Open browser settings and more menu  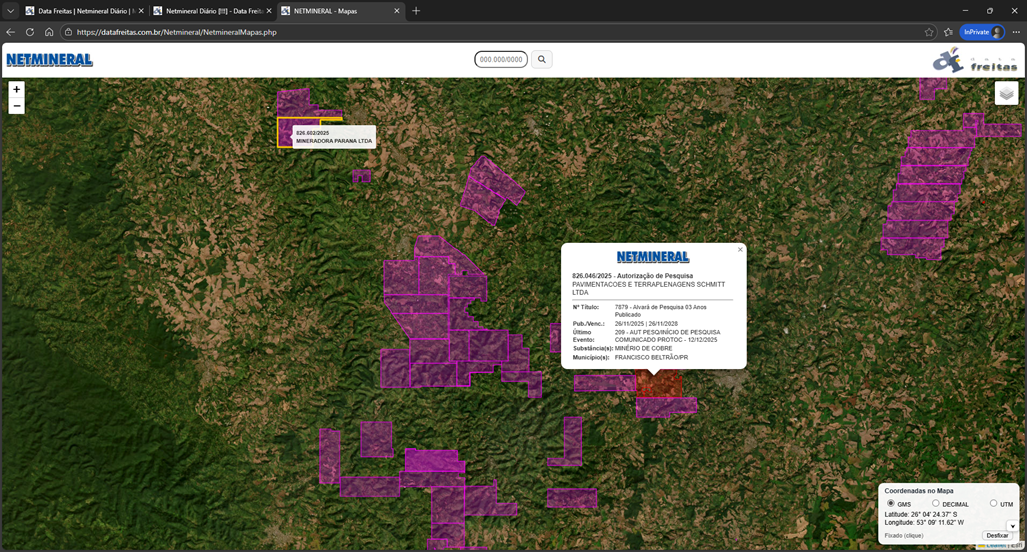pyautogui.click(x=1016, y=32)
